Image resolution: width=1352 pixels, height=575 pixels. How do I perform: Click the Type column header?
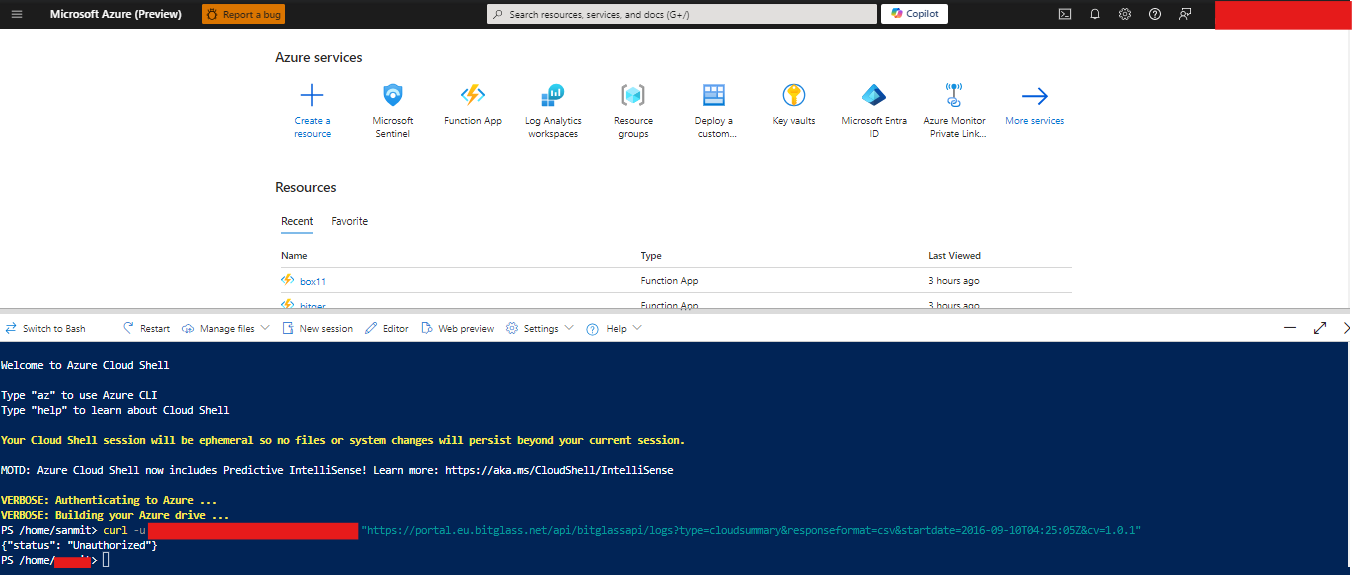point(651,256)
